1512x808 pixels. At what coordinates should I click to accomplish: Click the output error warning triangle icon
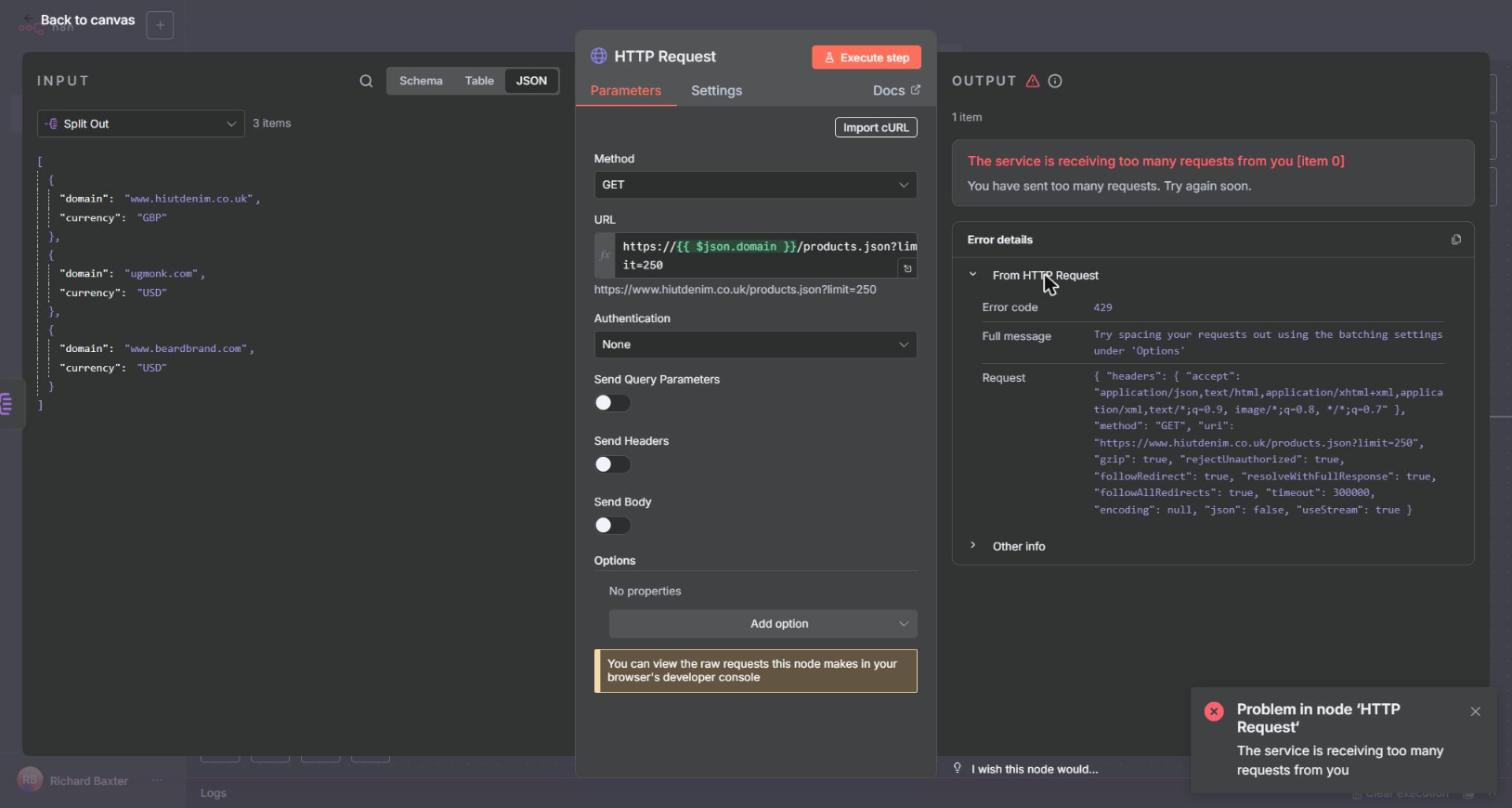[1033, 81]
